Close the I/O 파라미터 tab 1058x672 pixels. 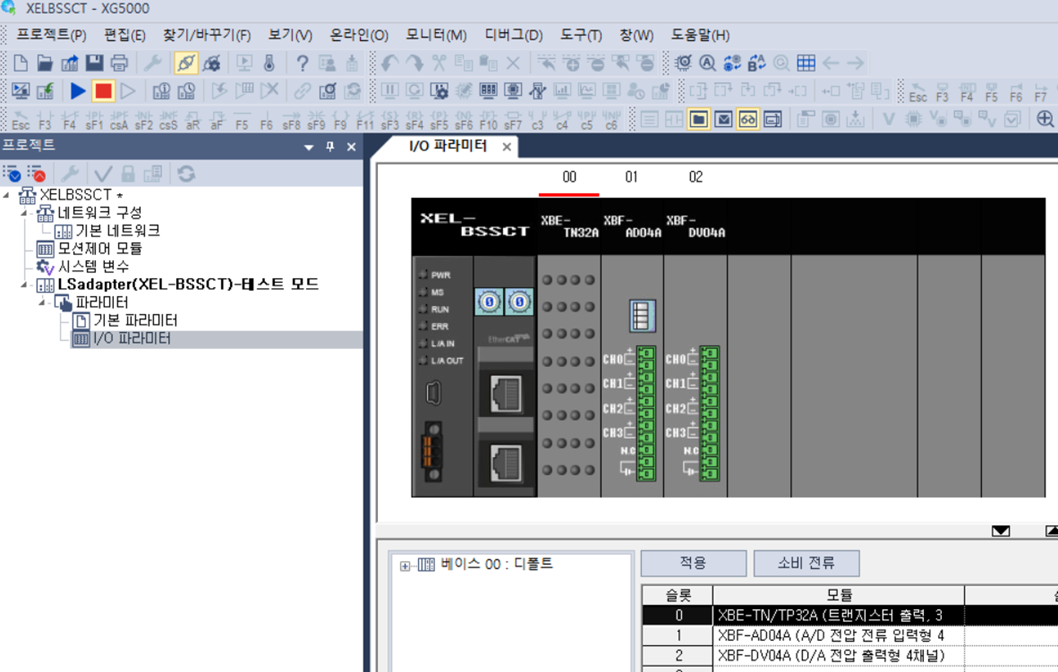click(x=507, y=146)
